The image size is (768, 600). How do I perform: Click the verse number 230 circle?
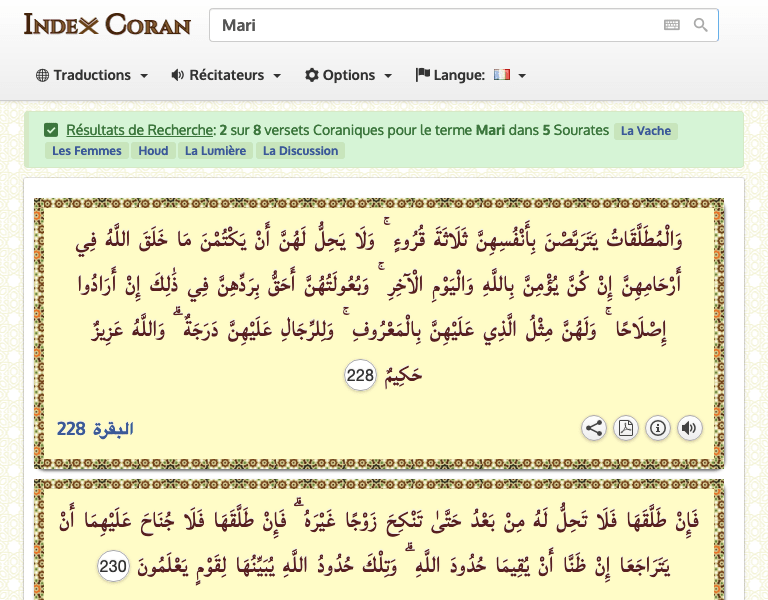point(113,566)
